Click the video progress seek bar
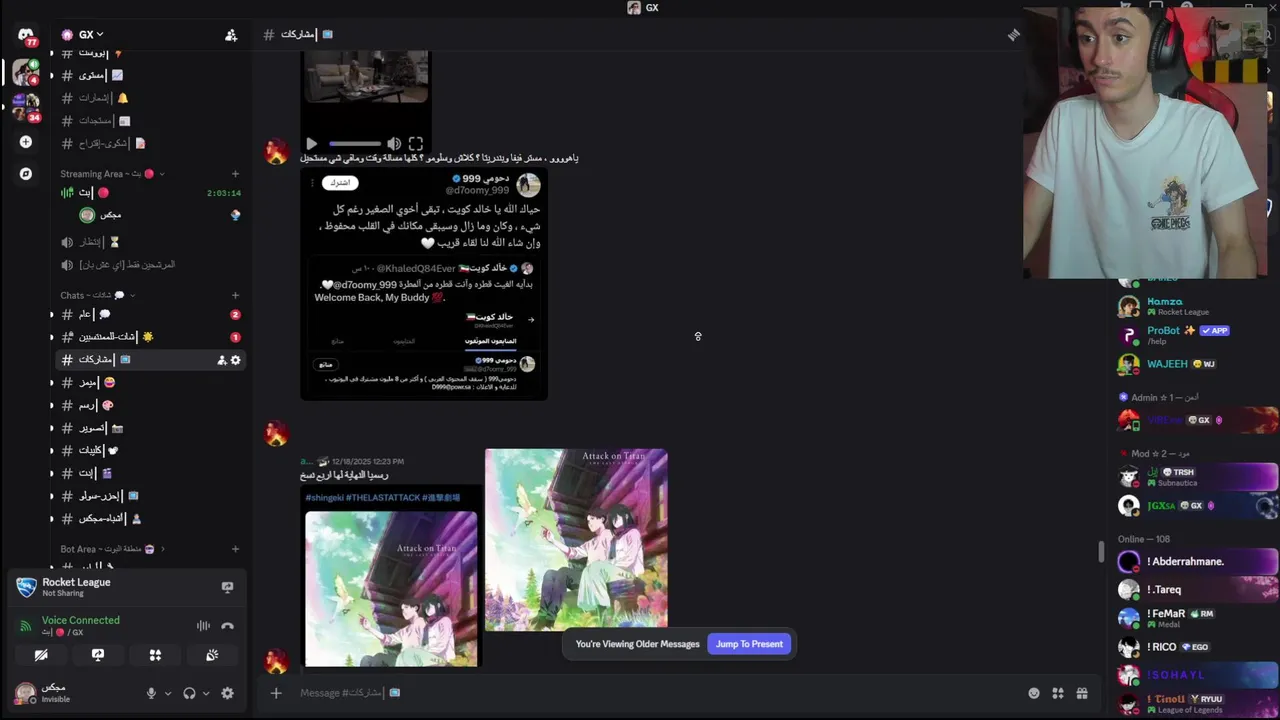Viewport: 1280px width, 720px height. click(355, 144)
